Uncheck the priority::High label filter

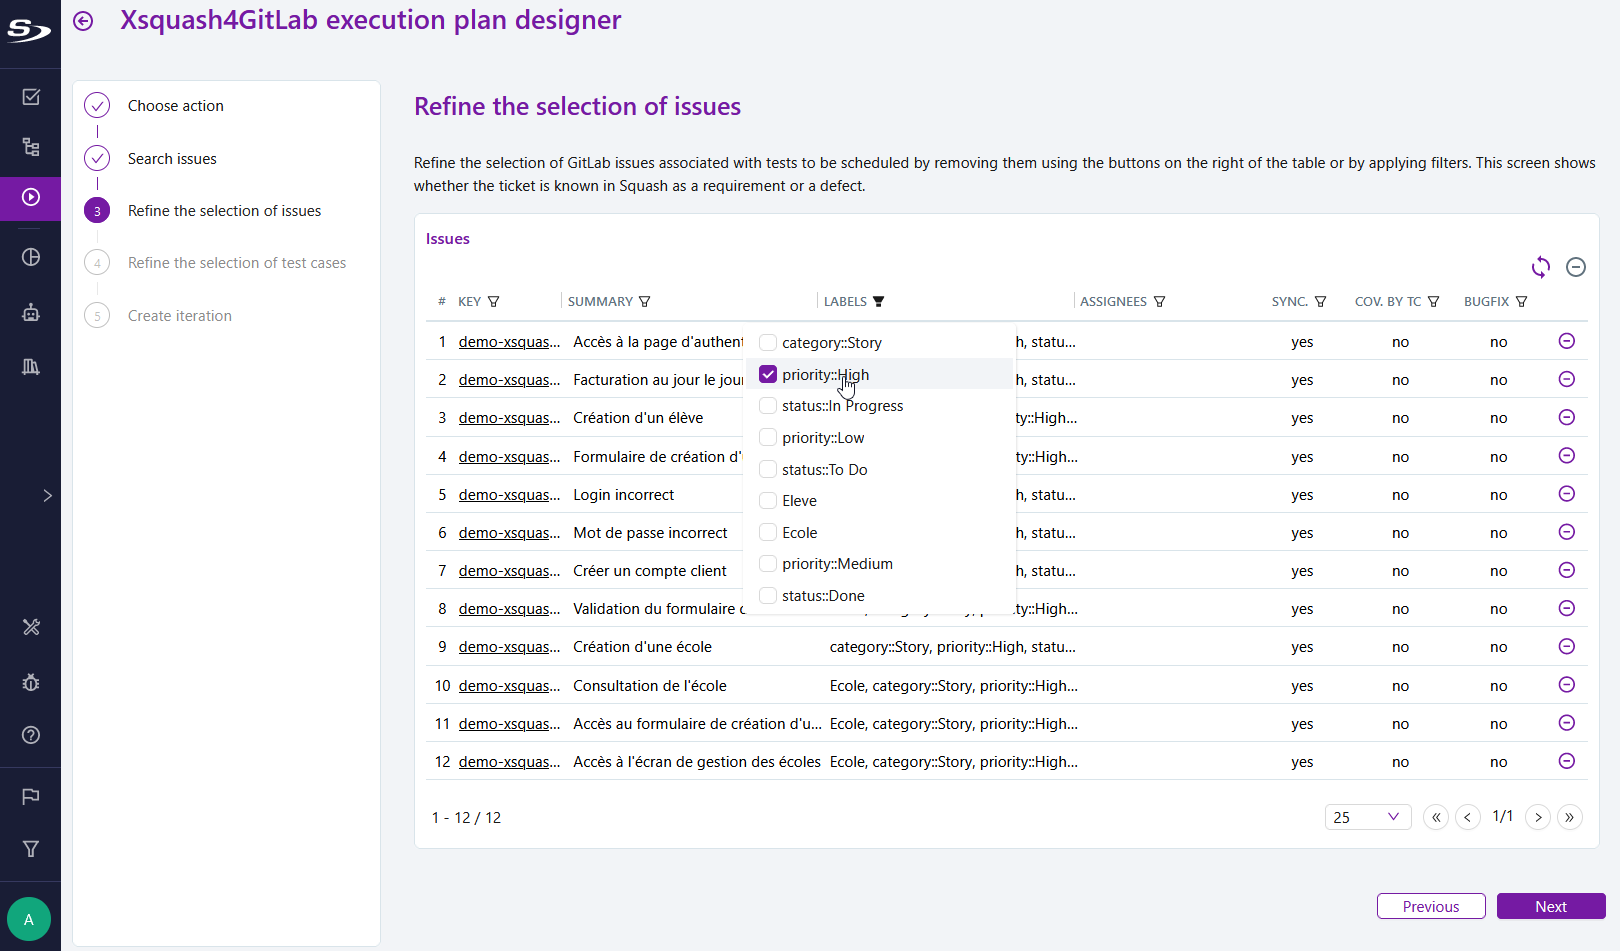(x=768, y=374)
